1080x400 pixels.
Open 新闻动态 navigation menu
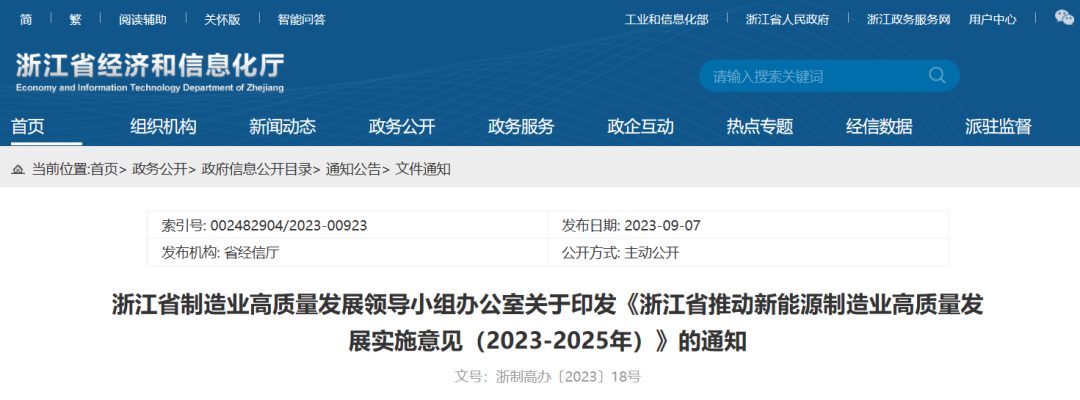coord(282,127)
